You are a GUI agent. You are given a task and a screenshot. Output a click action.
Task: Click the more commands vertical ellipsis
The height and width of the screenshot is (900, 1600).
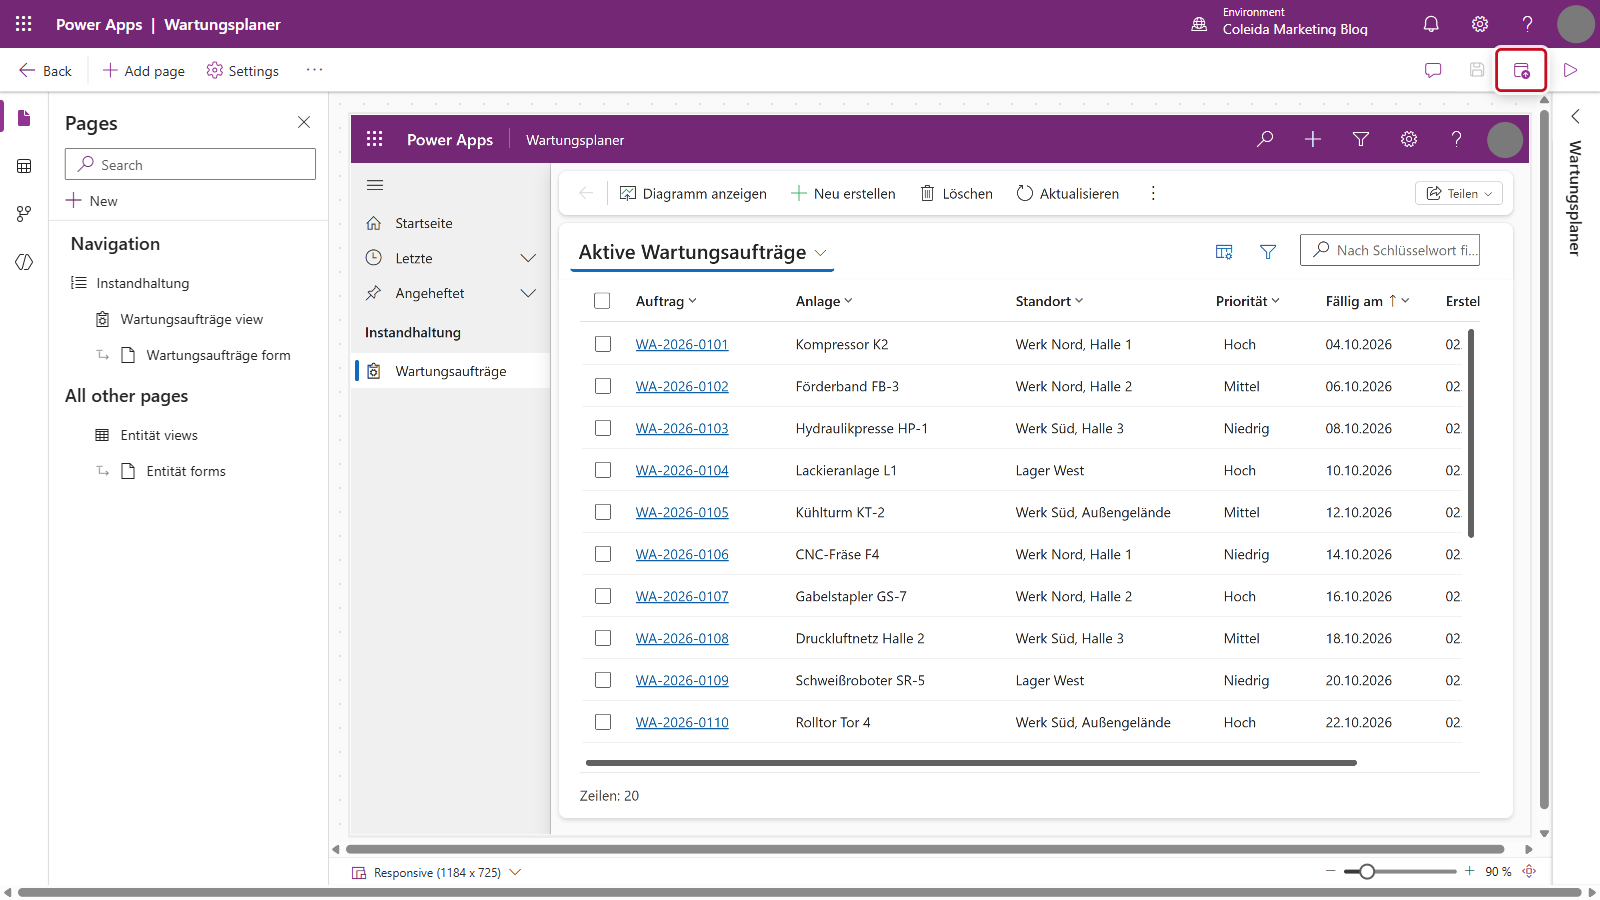click(x=1153, y=193)
